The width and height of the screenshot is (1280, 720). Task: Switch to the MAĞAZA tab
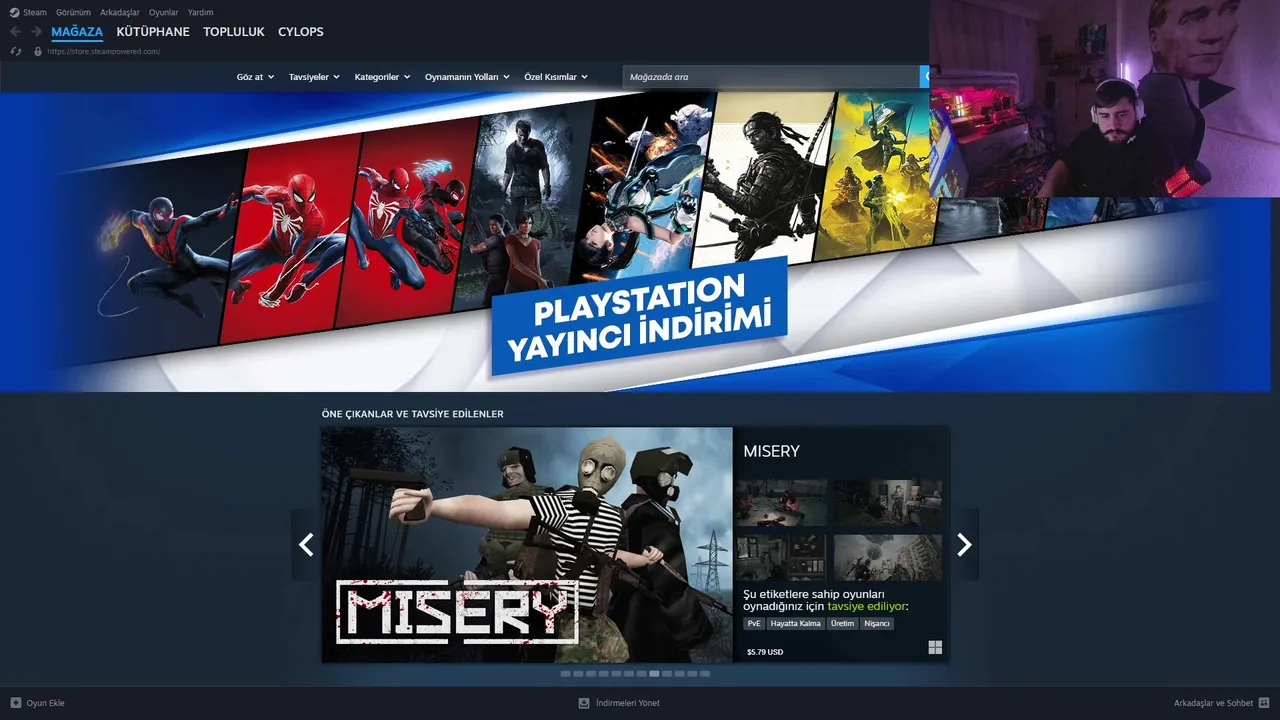(77, 32)
